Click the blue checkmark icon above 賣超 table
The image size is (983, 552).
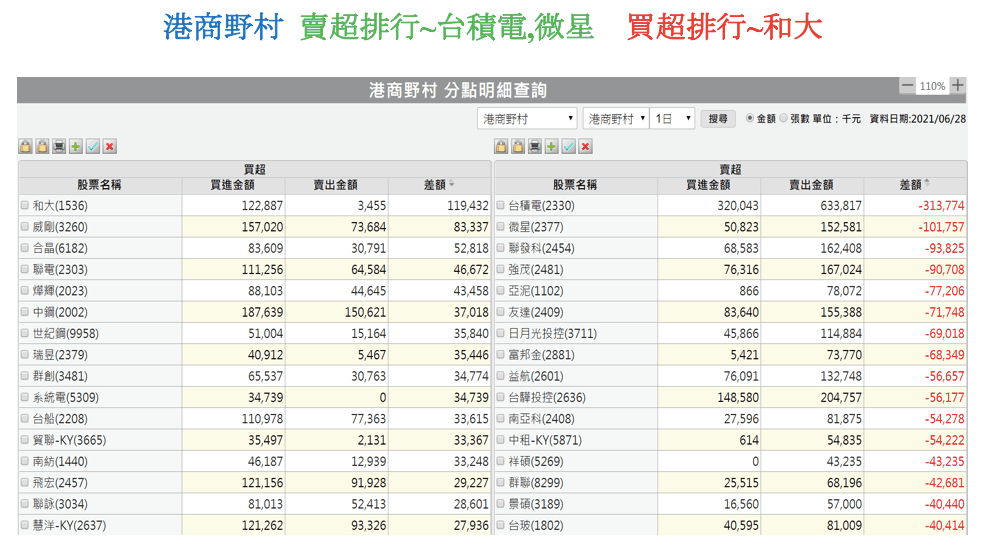(x=568, y=147)
